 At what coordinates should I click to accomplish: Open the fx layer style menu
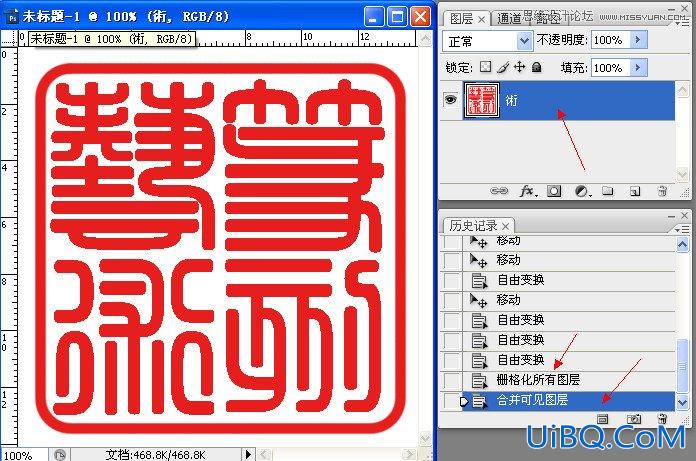pos(527,191)
